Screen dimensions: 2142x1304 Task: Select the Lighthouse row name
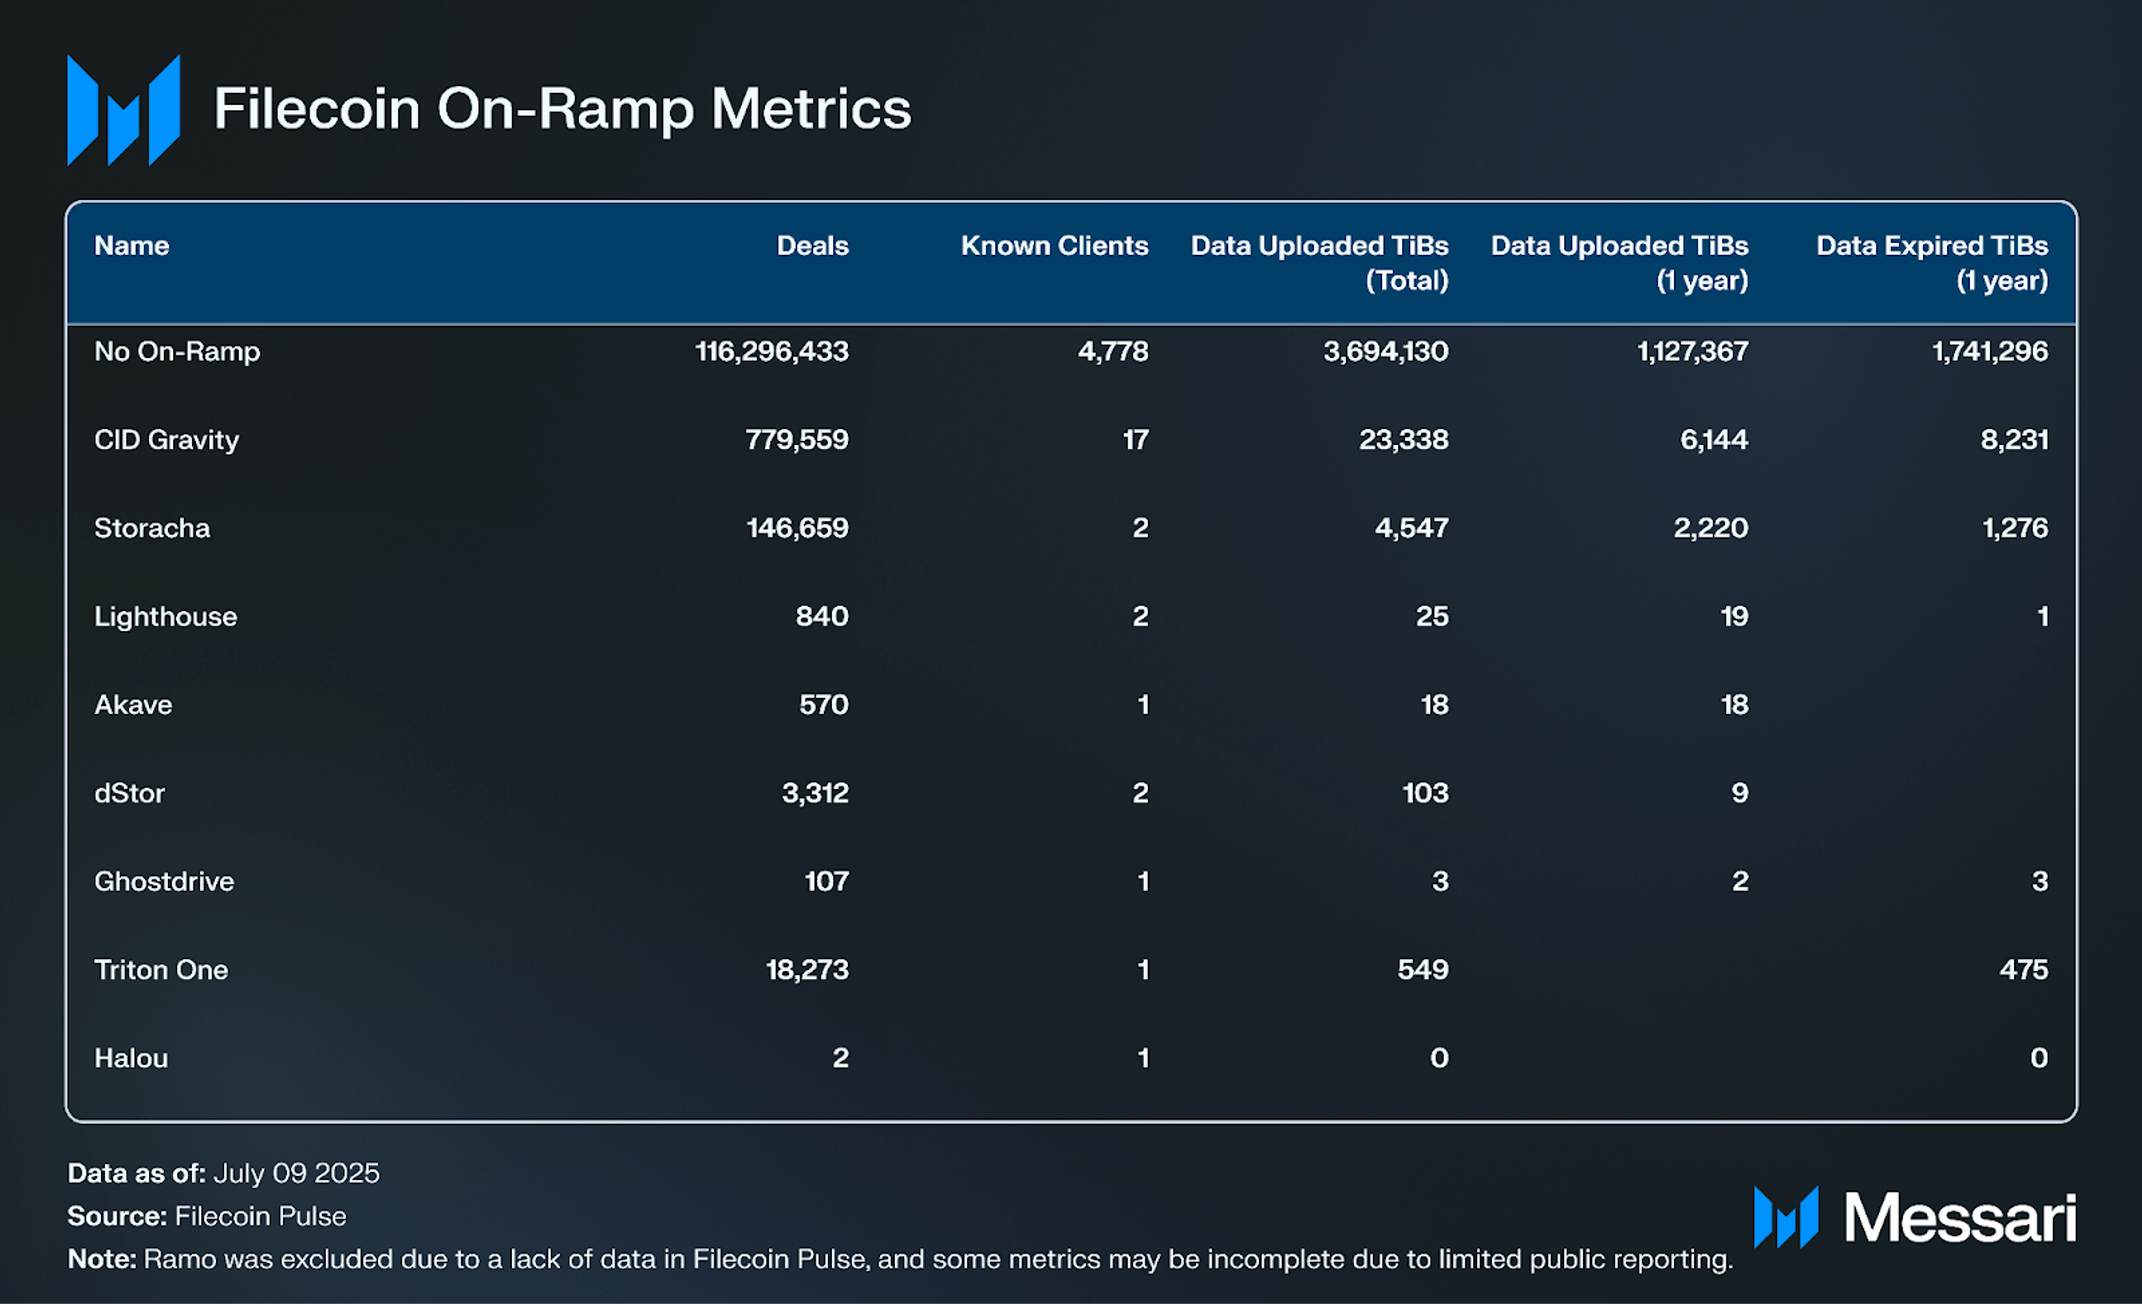click(165, 617)
